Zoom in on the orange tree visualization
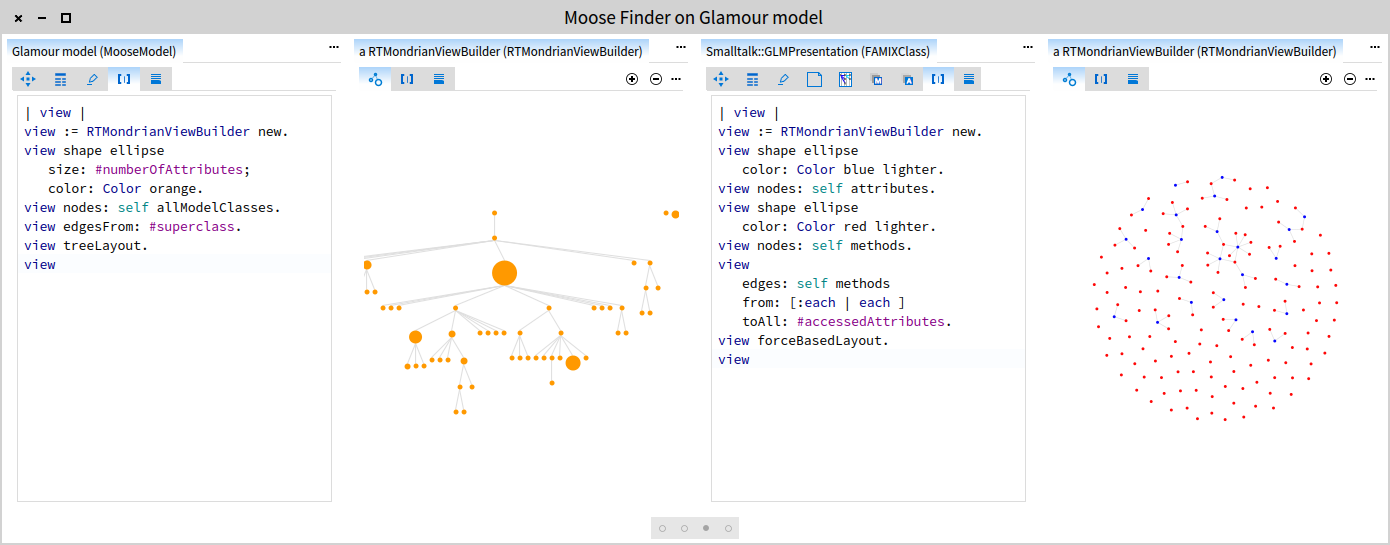 coord(632,79)
